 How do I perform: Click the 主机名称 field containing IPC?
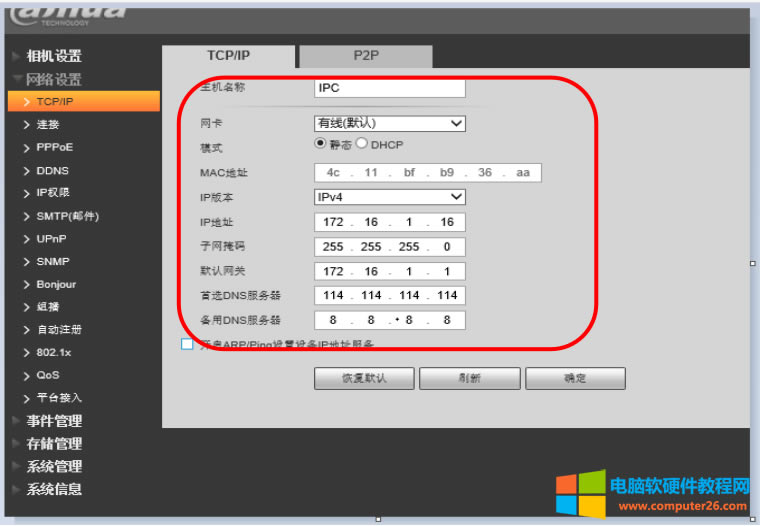click(x=390, y=88)
